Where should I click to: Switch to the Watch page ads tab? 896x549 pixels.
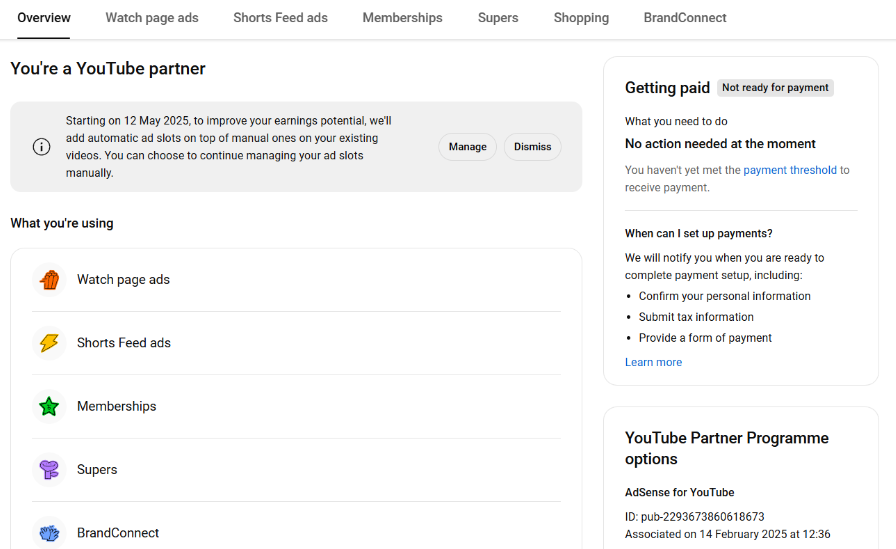(152, 18)
